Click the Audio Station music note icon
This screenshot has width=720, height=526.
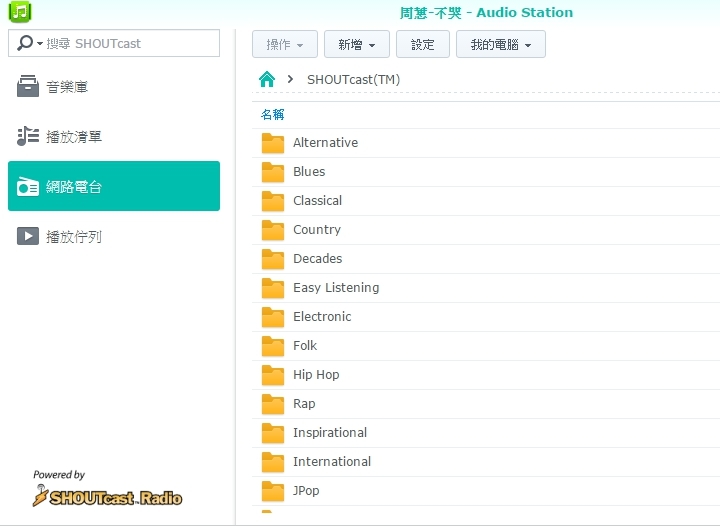tap(20, 12)
